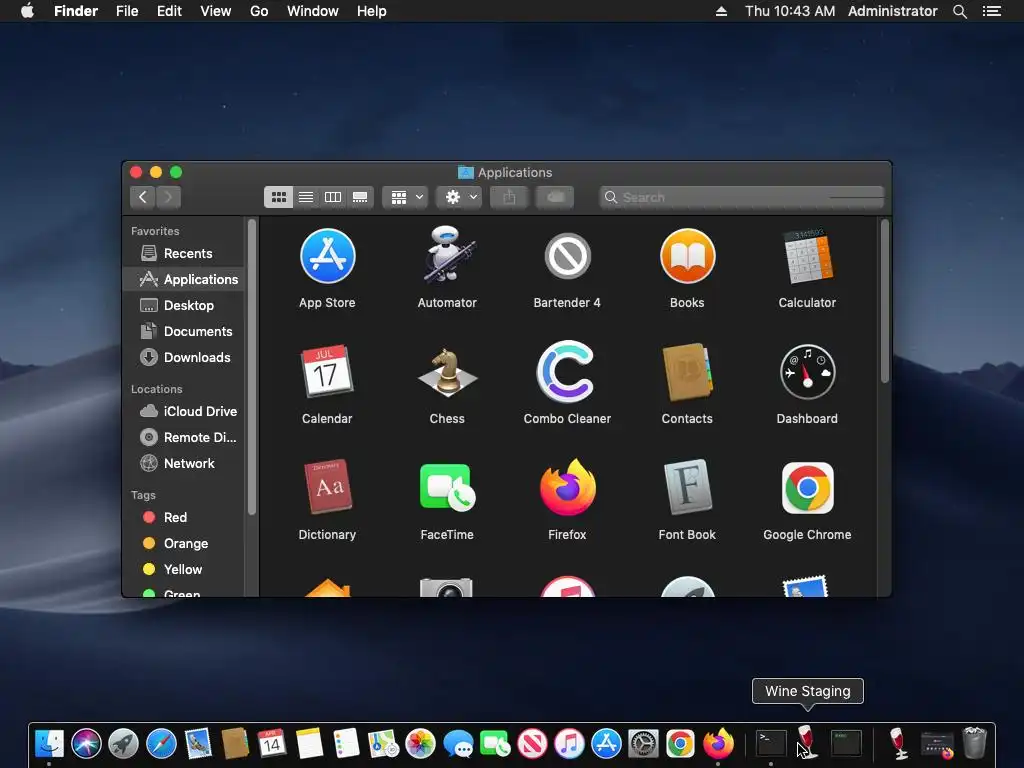Image resolution: width=1024 pixels, height=768 pixels.
Task: Open System Preferences from the Dock
Action: pos(643,743)
